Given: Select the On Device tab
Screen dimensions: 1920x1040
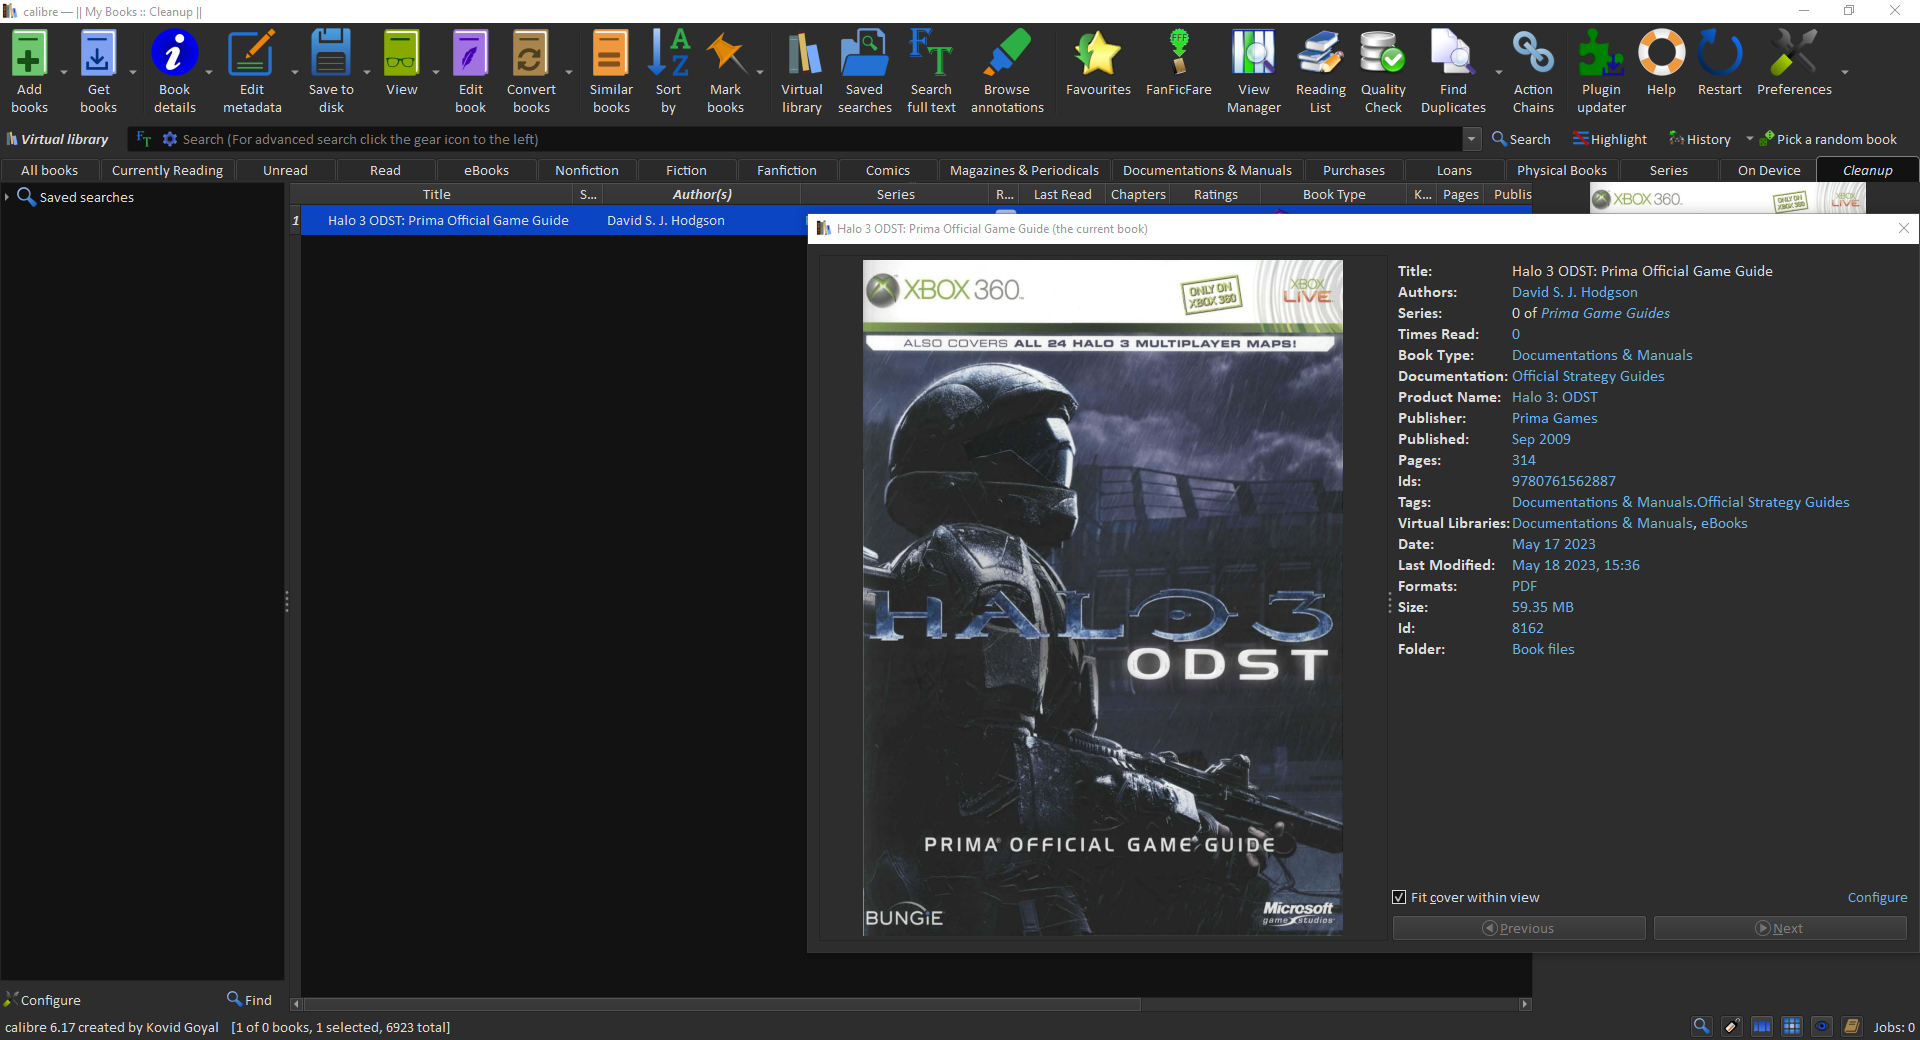Looking at the screenshot, I should 1768,170.
